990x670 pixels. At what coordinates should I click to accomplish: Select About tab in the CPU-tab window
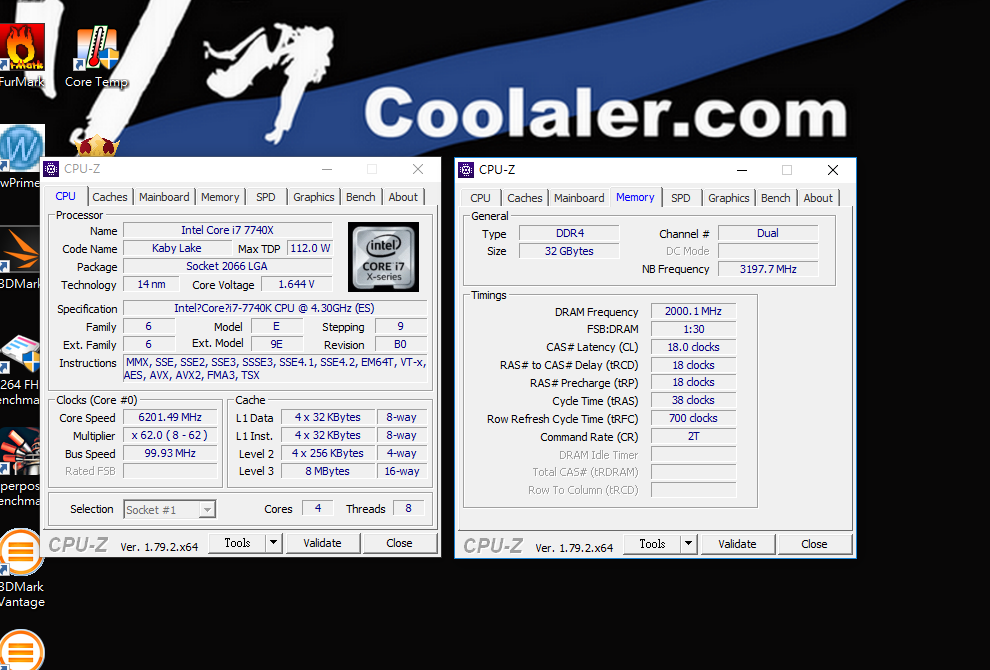pyautogui.click(x=403, y=197)
